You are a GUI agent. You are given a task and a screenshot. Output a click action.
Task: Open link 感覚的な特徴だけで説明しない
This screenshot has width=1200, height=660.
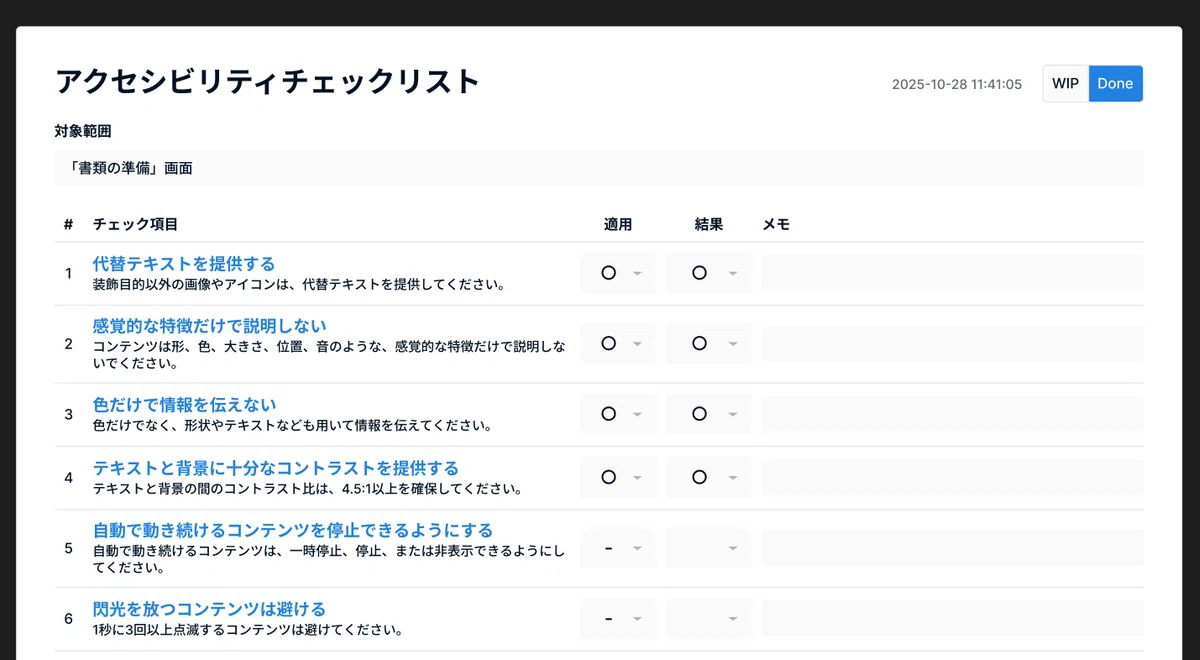click(x=209, y=326)
